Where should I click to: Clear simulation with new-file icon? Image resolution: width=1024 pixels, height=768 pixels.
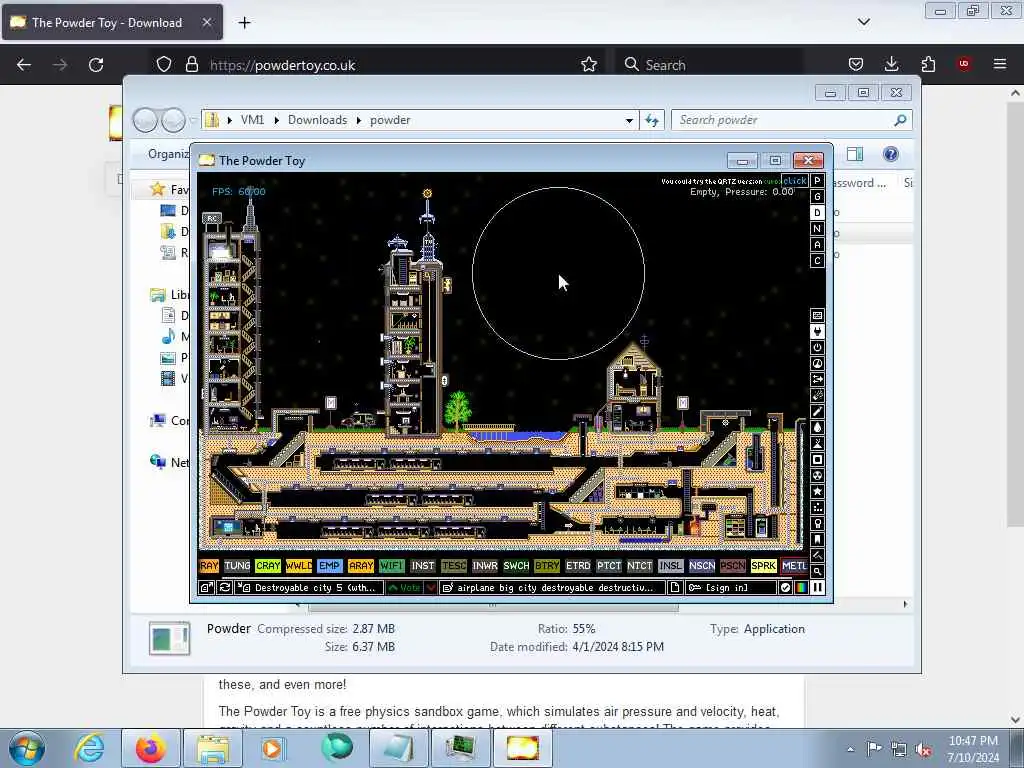(675, 588)
